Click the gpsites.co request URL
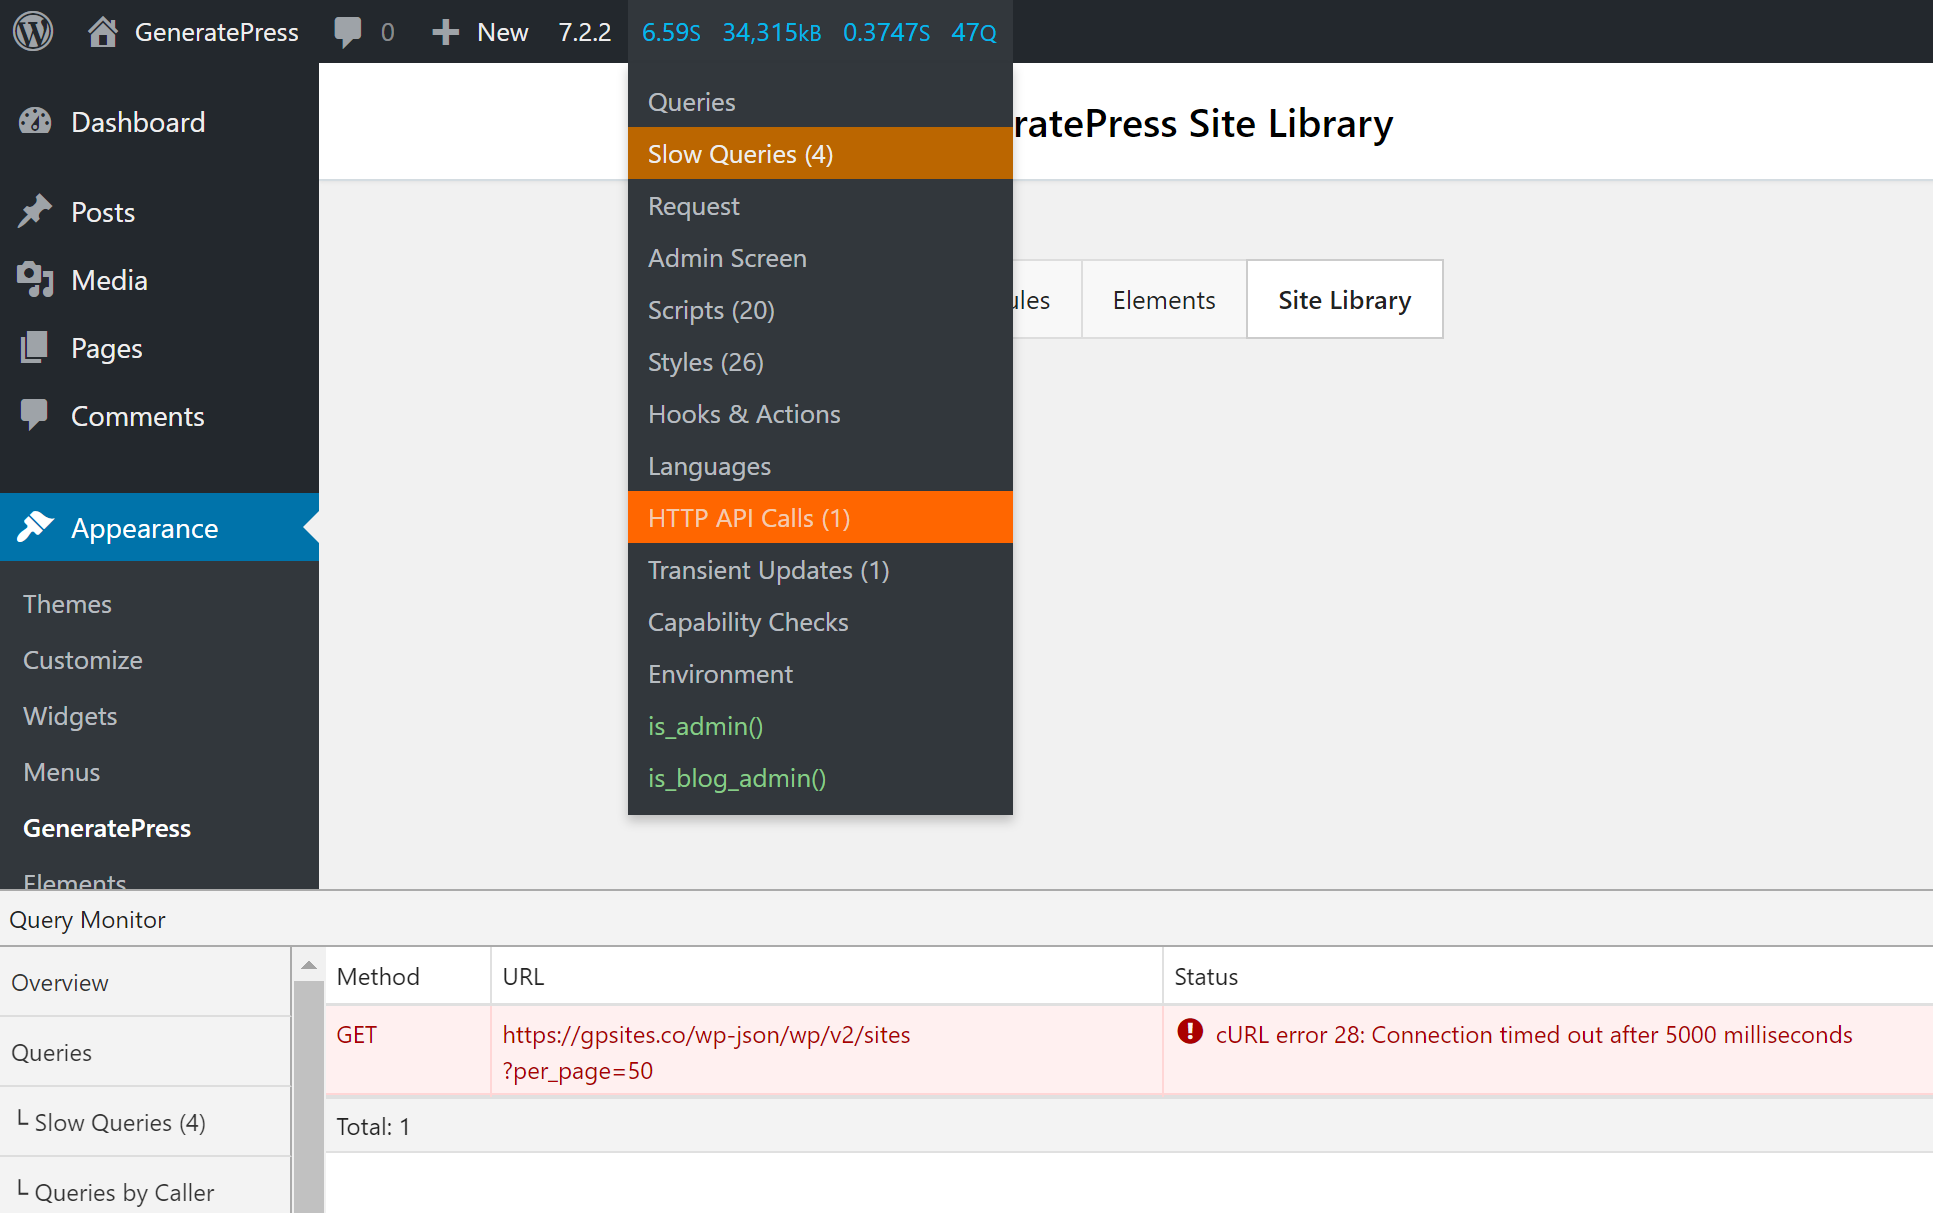This screenshot has width=1933, height=1213. tap(706, 1052)
